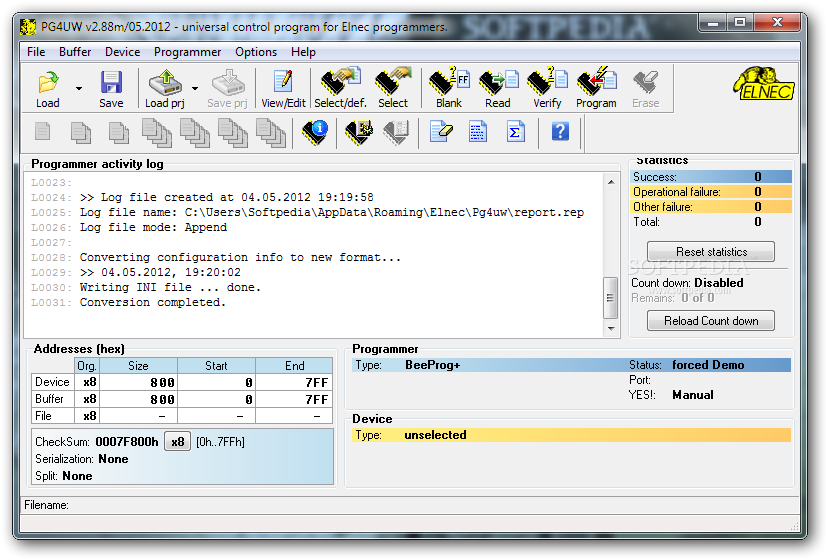Click the Operational failure statistics row

(711, 191)
